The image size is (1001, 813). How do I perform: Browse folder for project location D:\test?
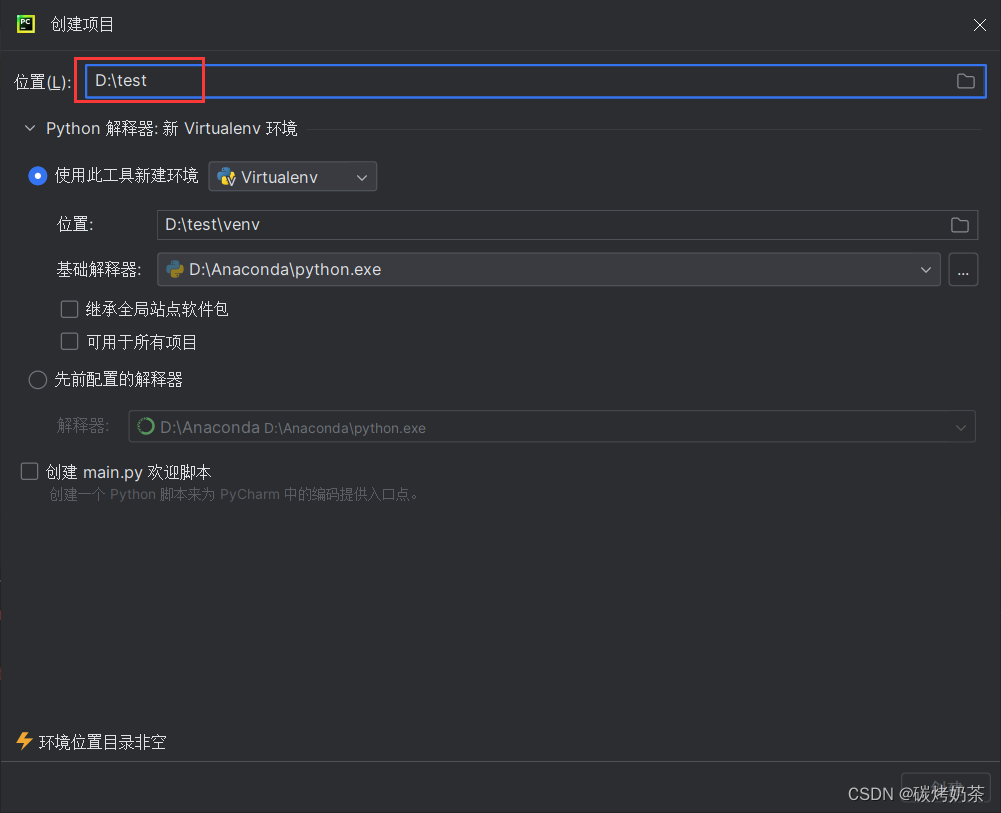965,81
